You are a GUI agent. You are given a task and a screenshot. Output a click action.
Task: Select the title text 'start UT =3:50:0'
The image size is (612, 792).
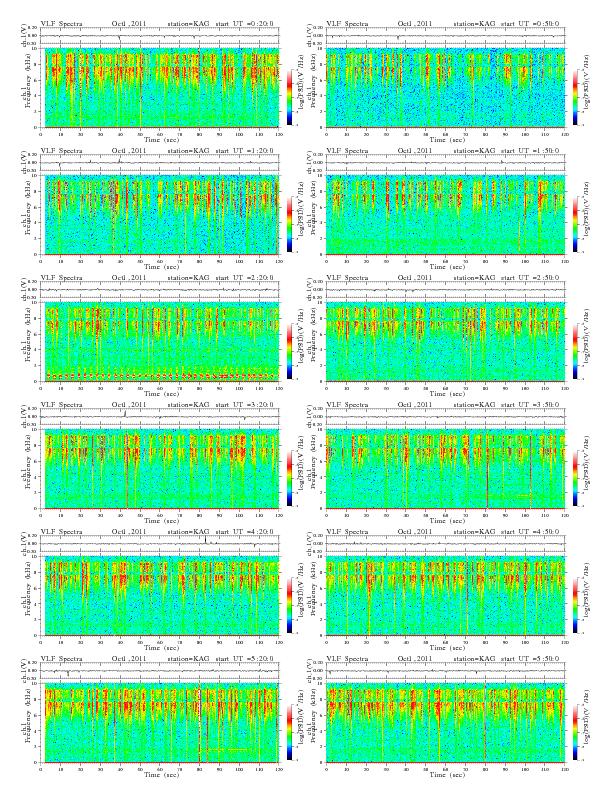coord(530,405)
